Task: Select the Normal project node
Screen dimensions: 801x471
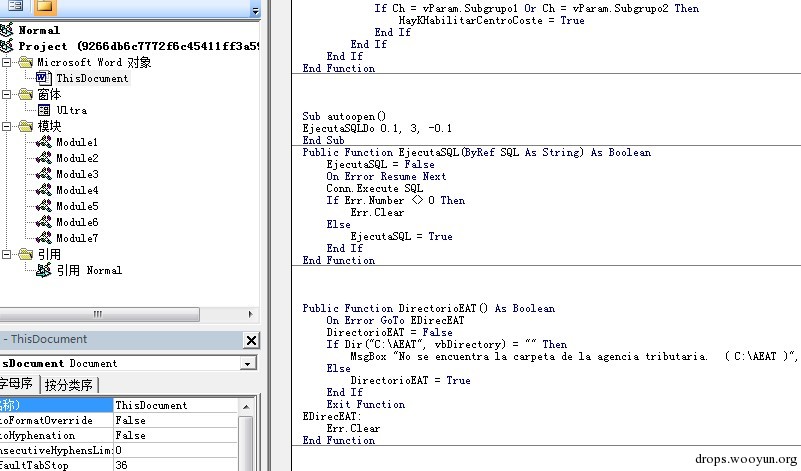Action: point(39,30)
